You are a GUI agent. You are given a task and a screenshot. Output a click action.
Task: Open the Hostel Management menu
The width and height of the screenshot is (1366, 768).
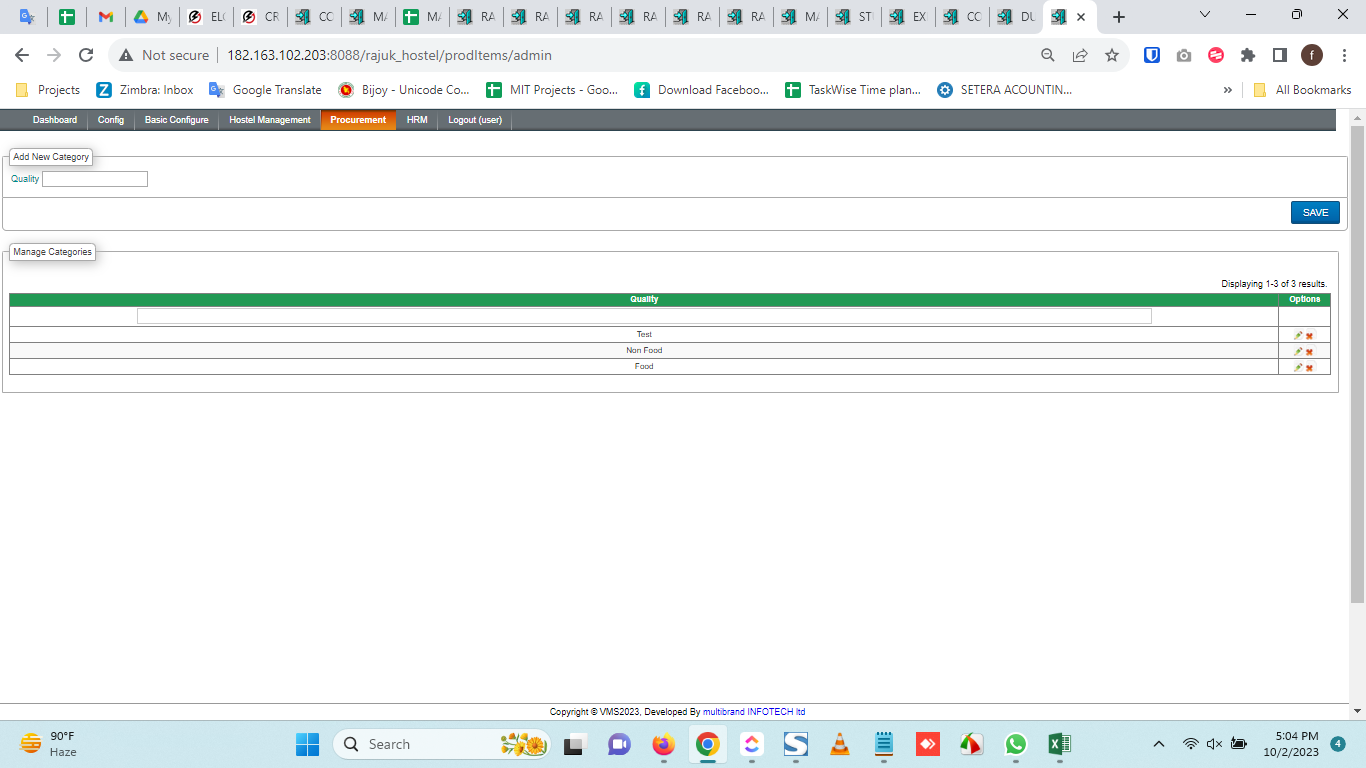coord(270,120)
